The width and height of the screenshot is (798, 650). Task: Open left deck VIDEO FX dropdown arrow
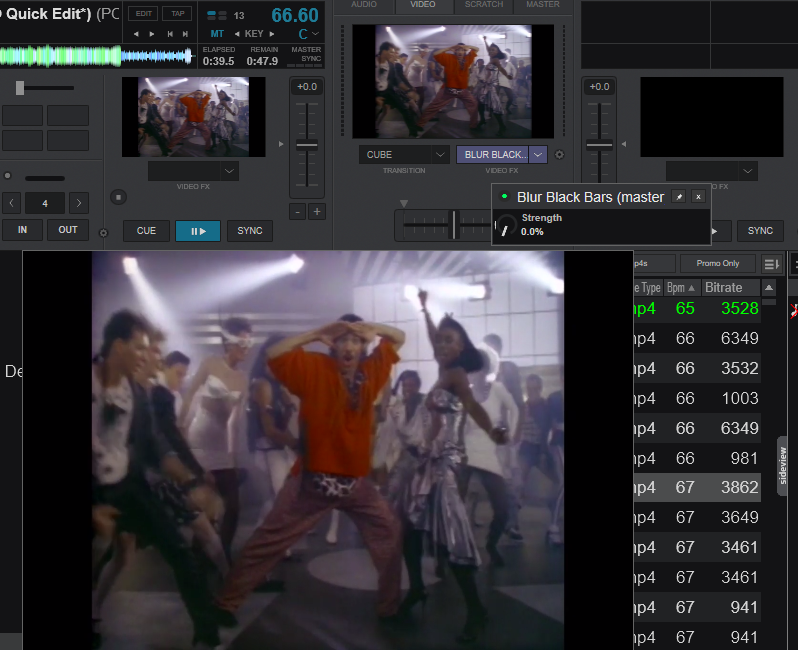pos(230,171)
